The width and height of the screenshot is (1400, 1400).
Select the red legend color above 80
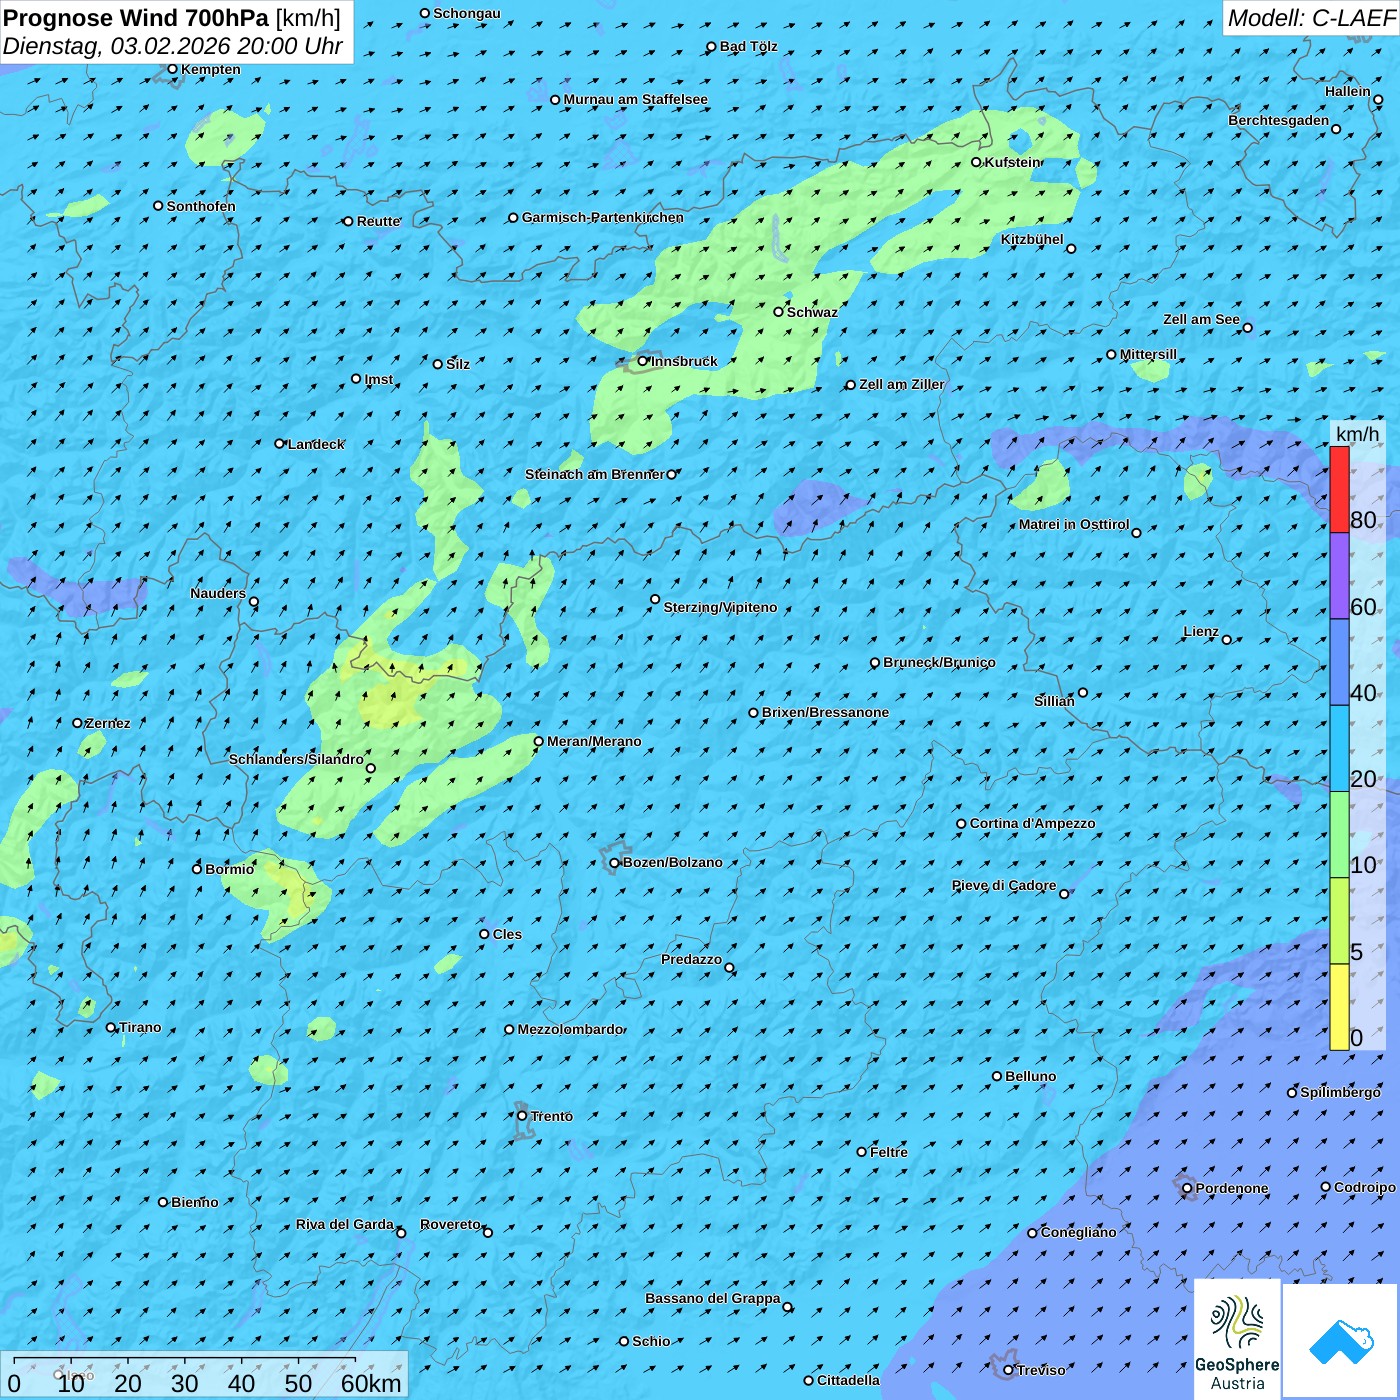[x=1339, y=489]
